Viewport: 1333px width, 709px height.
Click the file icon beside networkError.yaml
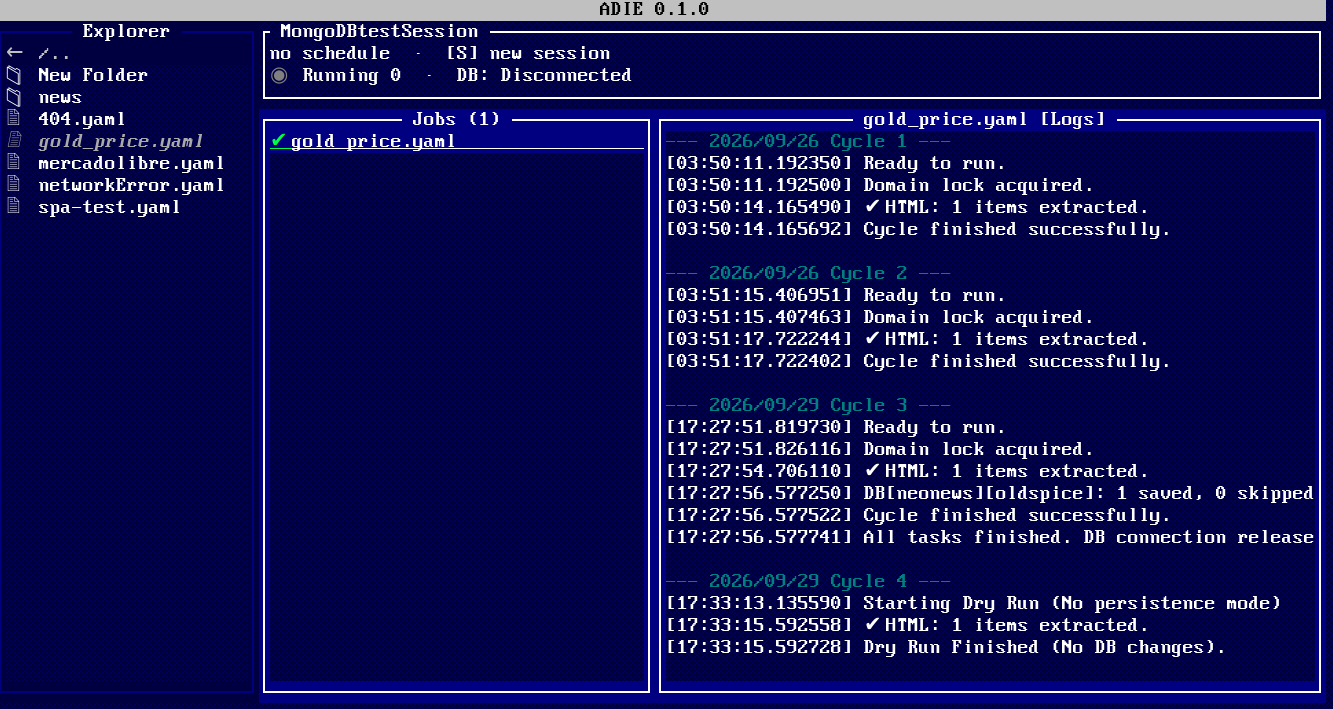tap(14, 185)
